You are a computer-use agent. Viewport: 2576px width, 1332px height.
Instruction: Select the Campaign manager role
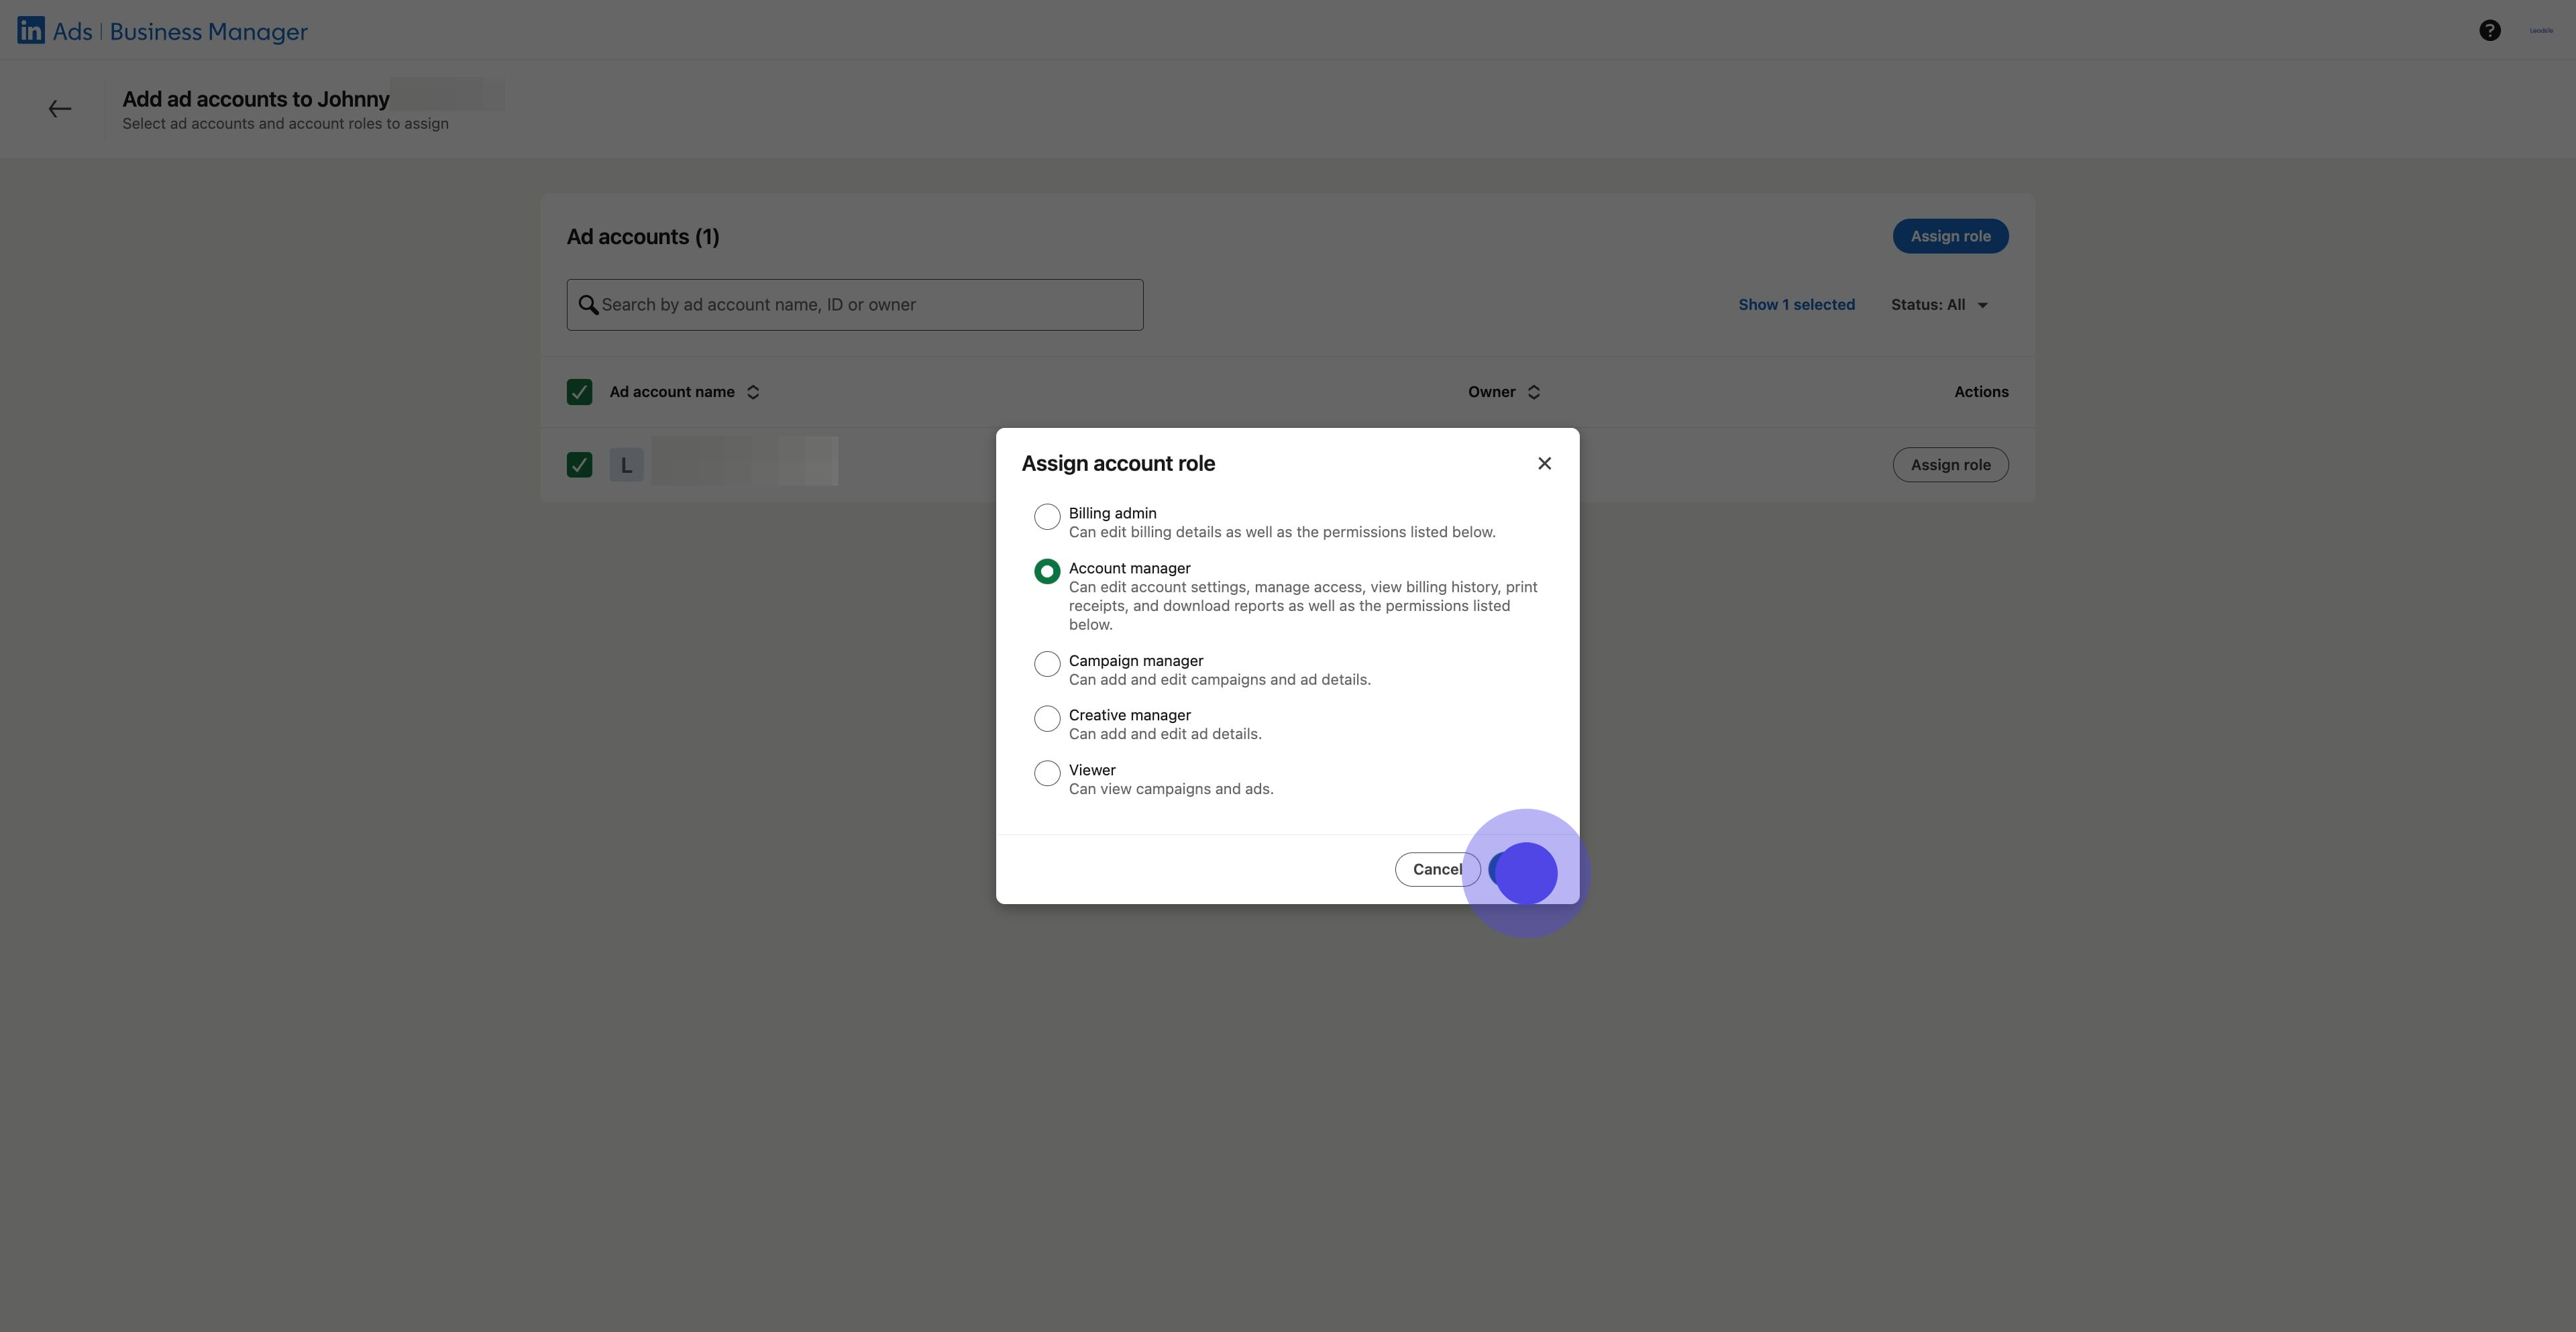pos(1047,664)
